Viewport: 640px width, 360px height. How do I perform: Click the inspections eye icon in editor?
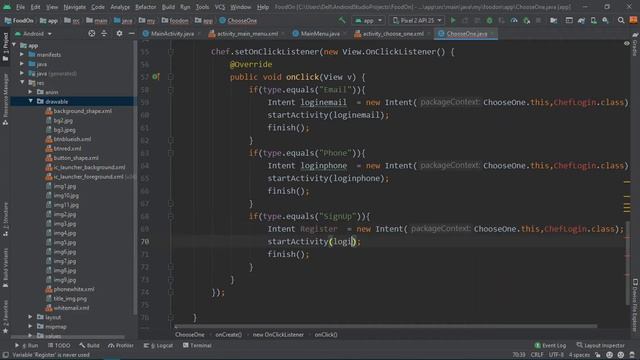[x=627, y=43]
